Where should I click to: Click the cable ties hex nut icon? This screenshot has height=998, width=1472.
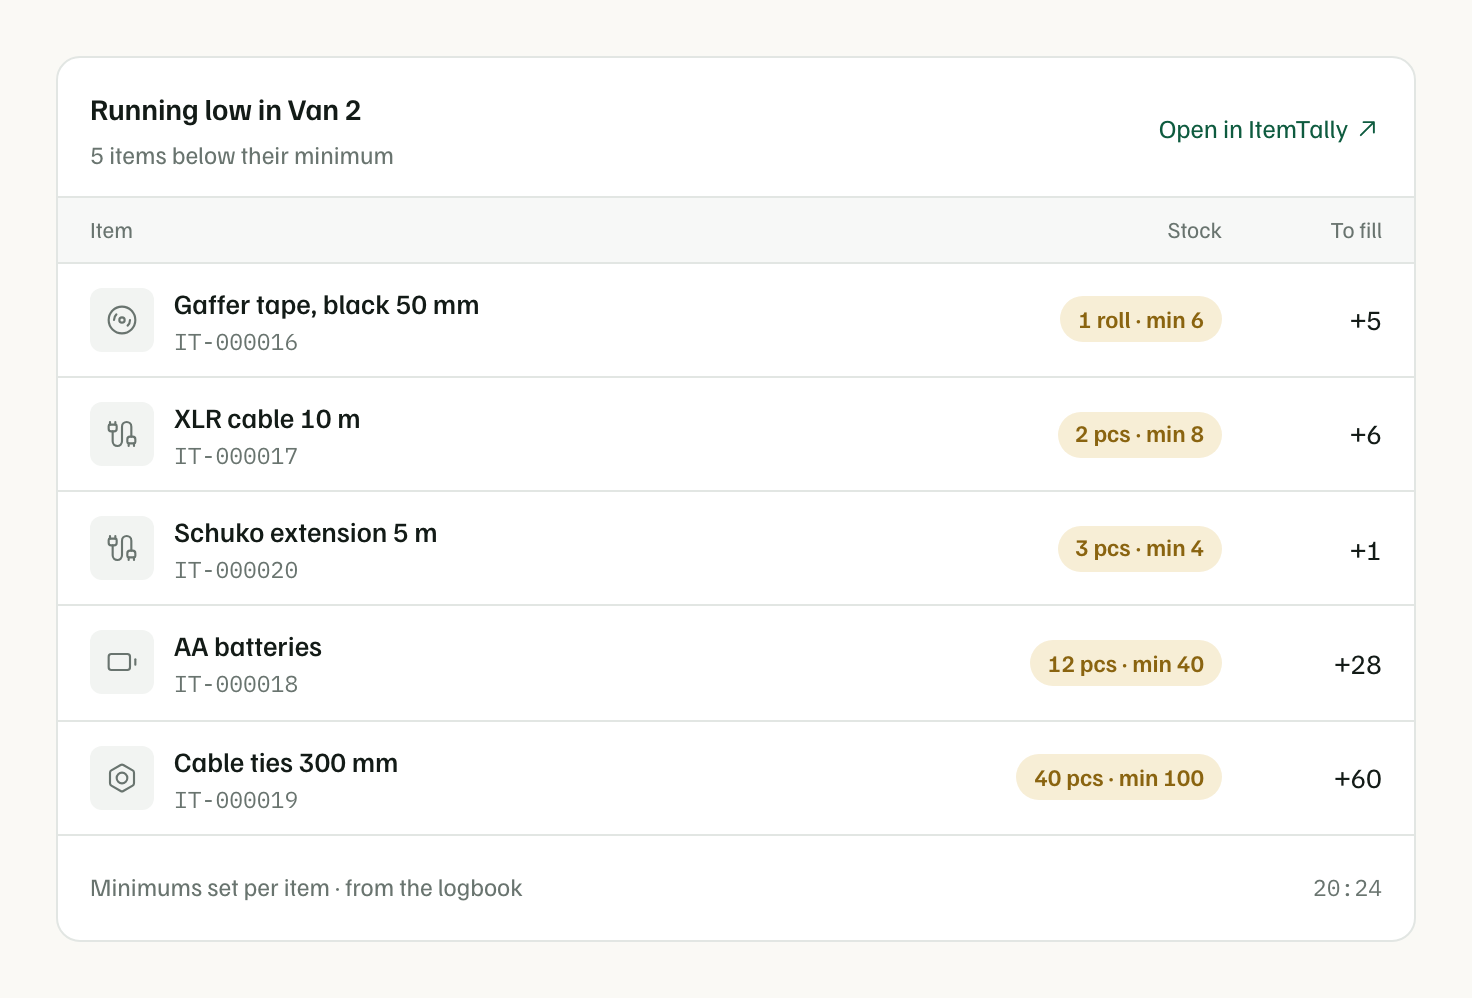pos(122,778)
